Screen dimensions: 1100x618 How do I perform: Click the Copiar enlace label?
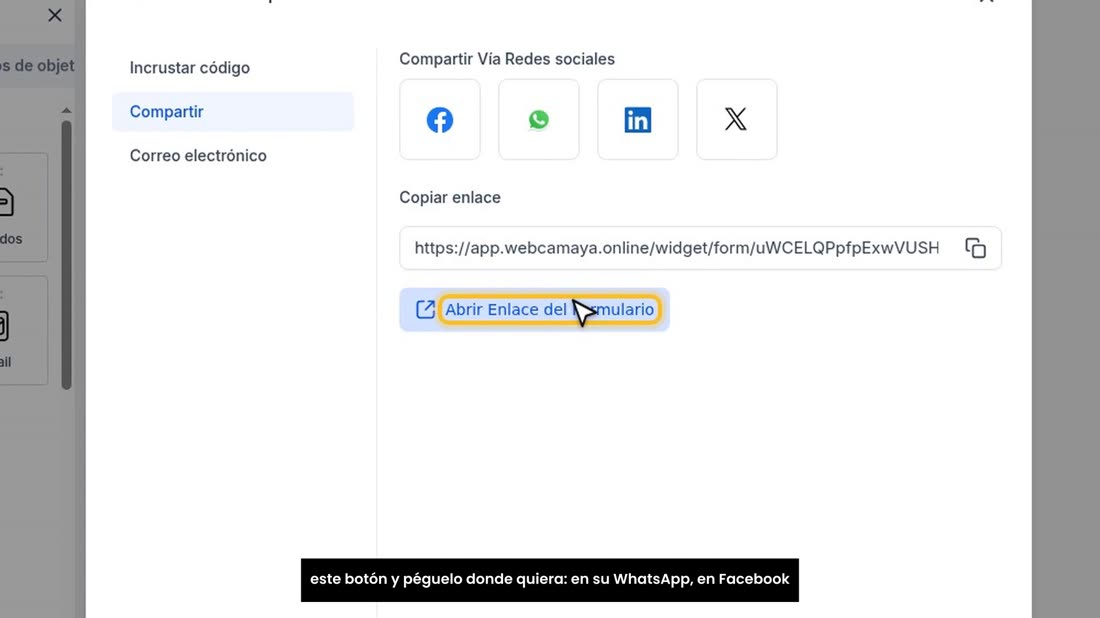[x=450, y=198]
